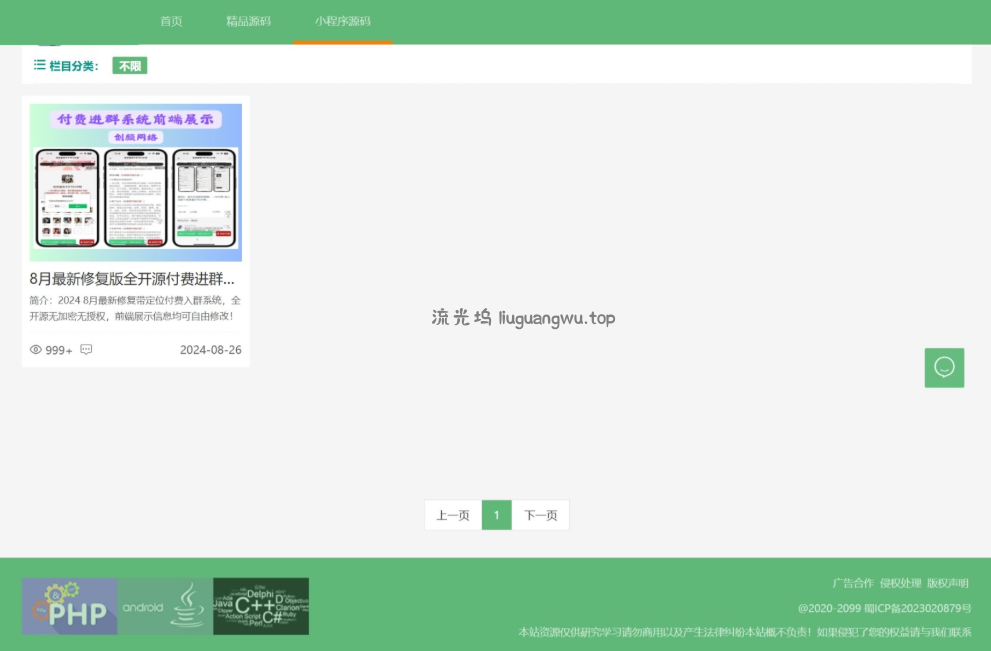The height and width of the screenshot is (651, 991).
Task: Open the 侵权处理 footer link
Action: [900, 583]
